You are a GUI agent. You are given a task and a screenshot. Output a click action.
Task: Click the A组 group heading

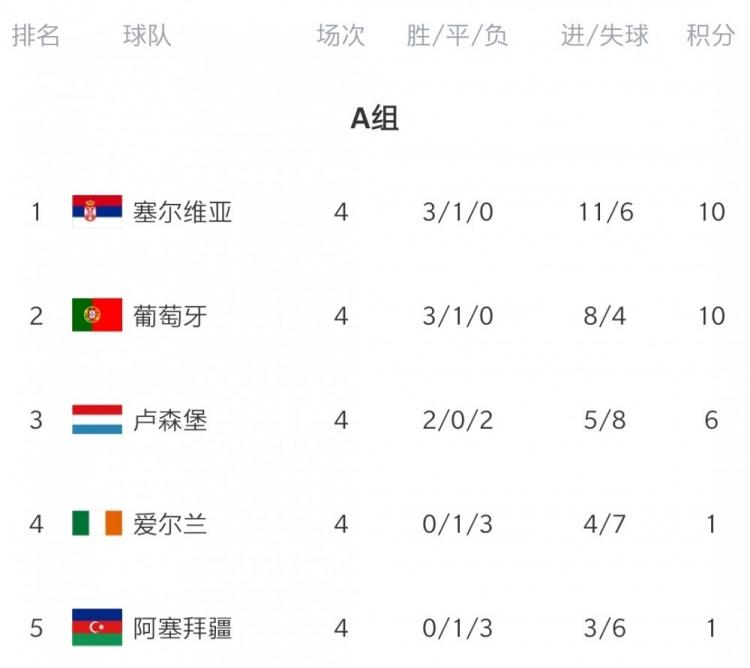coord(375,119)
